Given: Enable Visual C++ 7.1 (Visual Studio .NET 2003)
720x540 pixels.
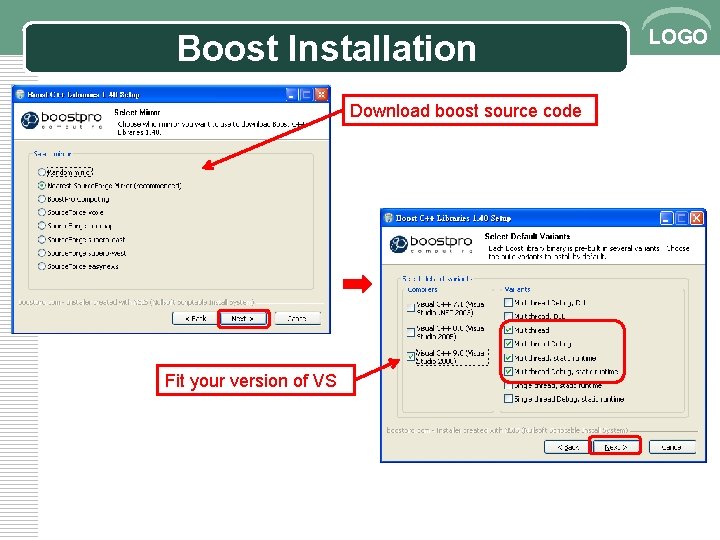Looking at the screenshot, I should 411,308.
